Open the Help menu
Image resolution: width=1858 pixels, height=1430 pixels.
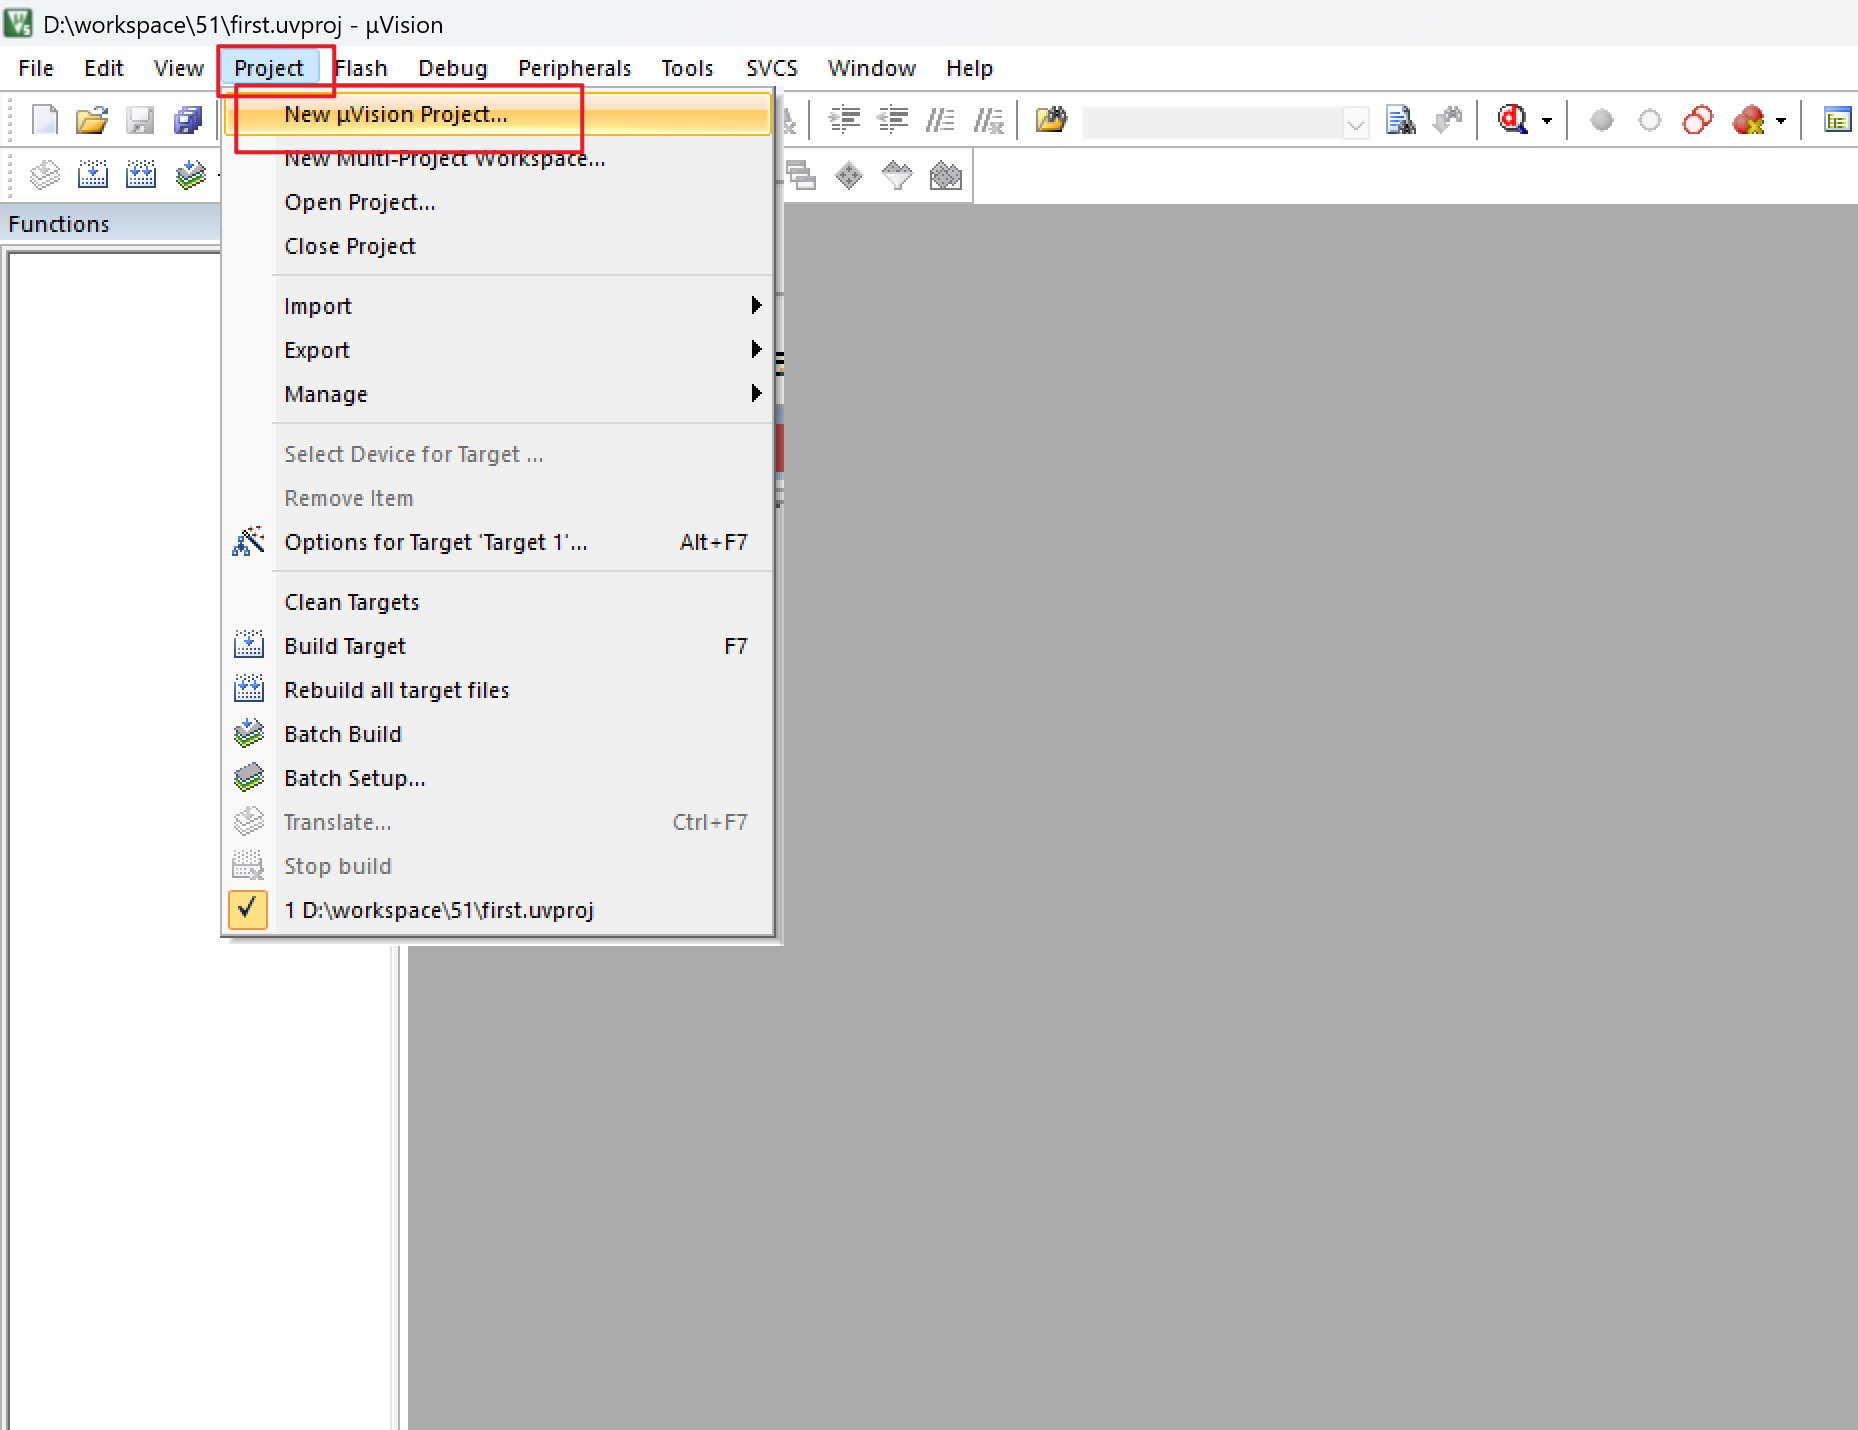click(970, 68)
